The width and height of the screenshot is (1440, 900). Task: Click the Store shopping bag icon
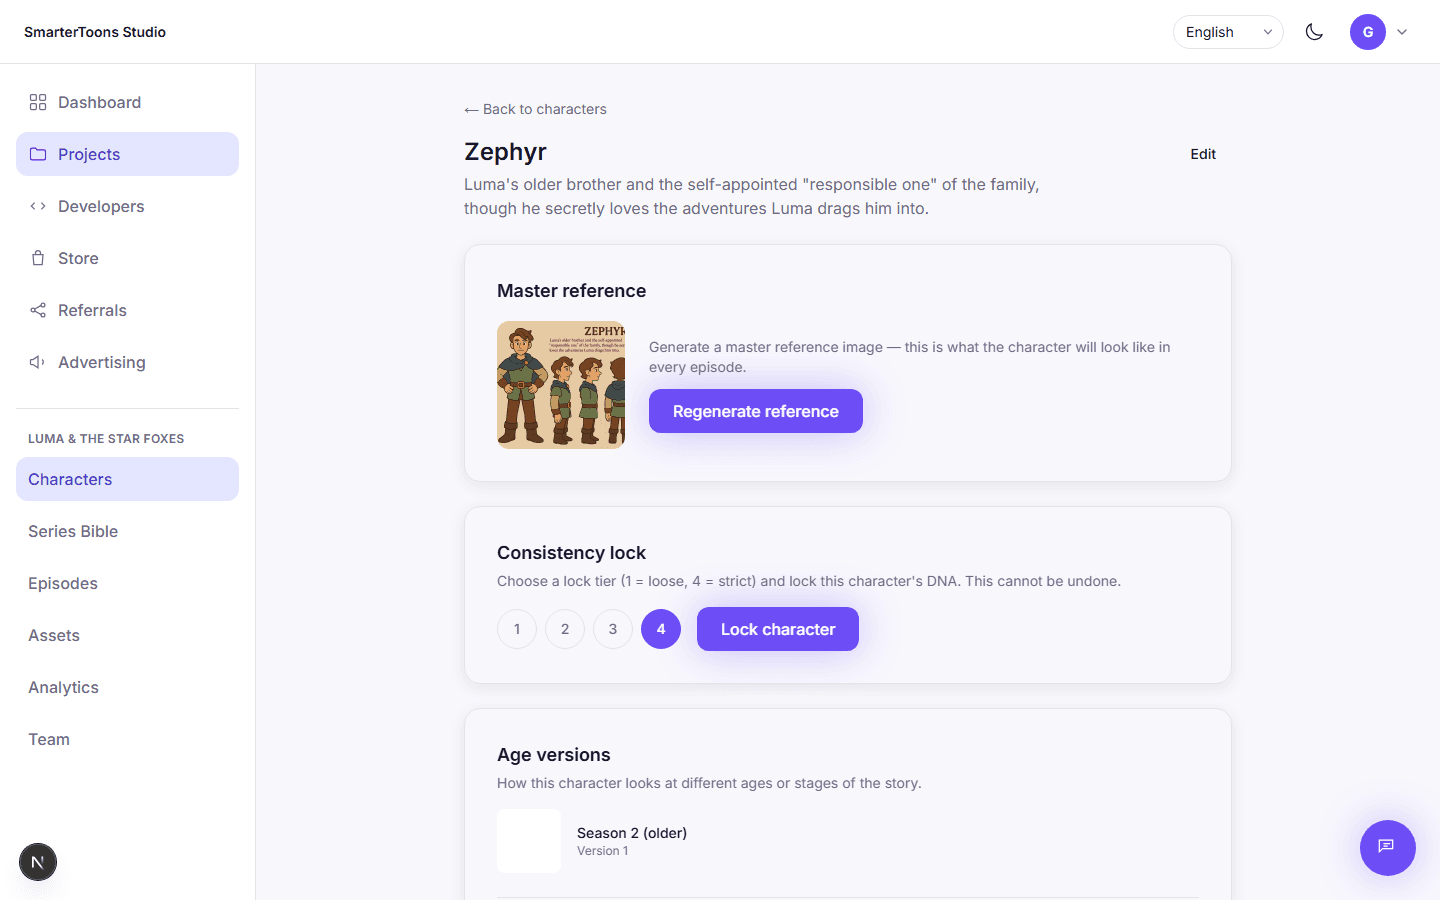[x=38, y=258]
